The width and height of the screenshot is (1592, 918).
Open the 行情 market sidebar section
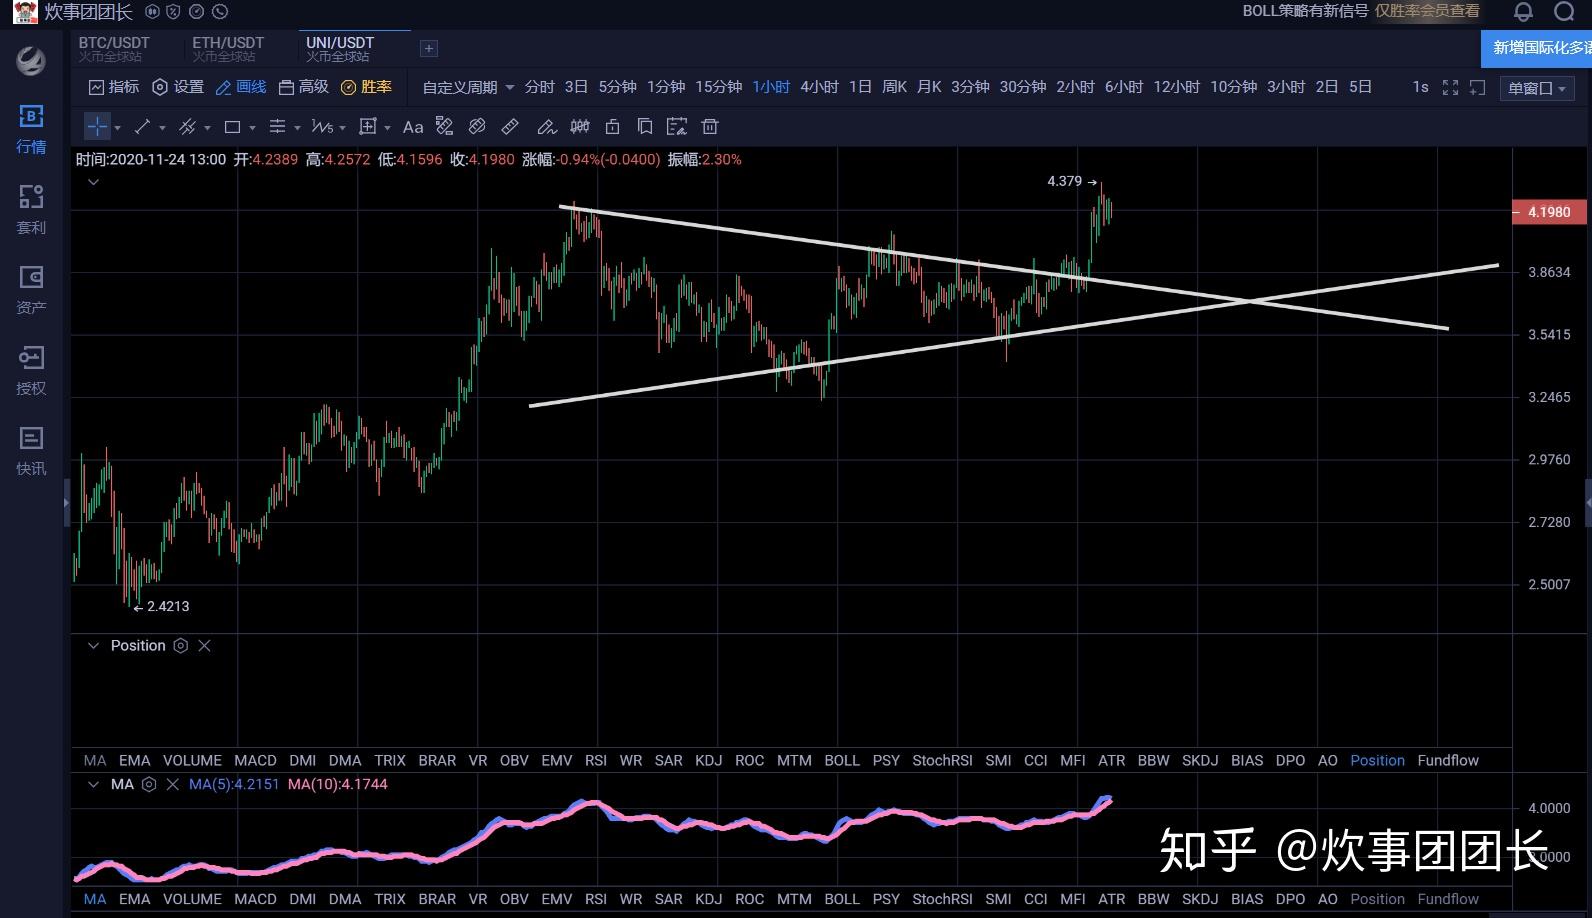[x=31, y=130]
